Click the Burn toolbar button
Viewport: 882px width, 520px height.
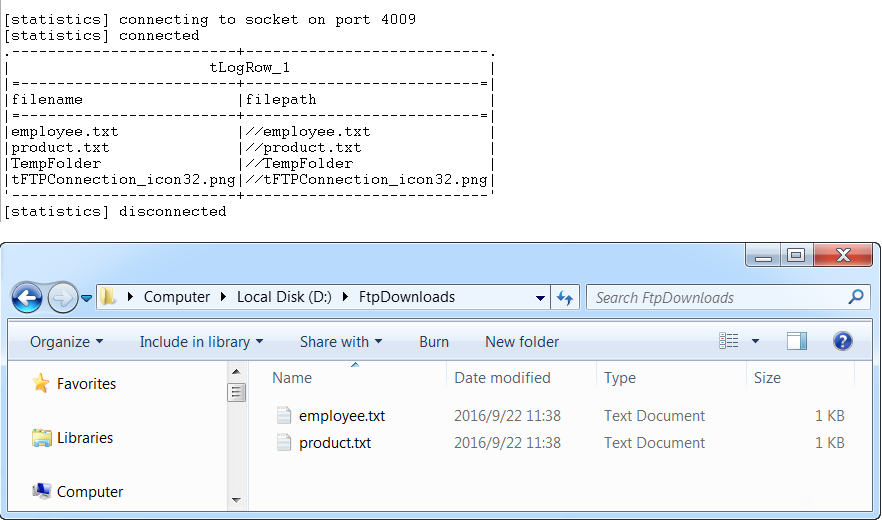pos(434,342)
